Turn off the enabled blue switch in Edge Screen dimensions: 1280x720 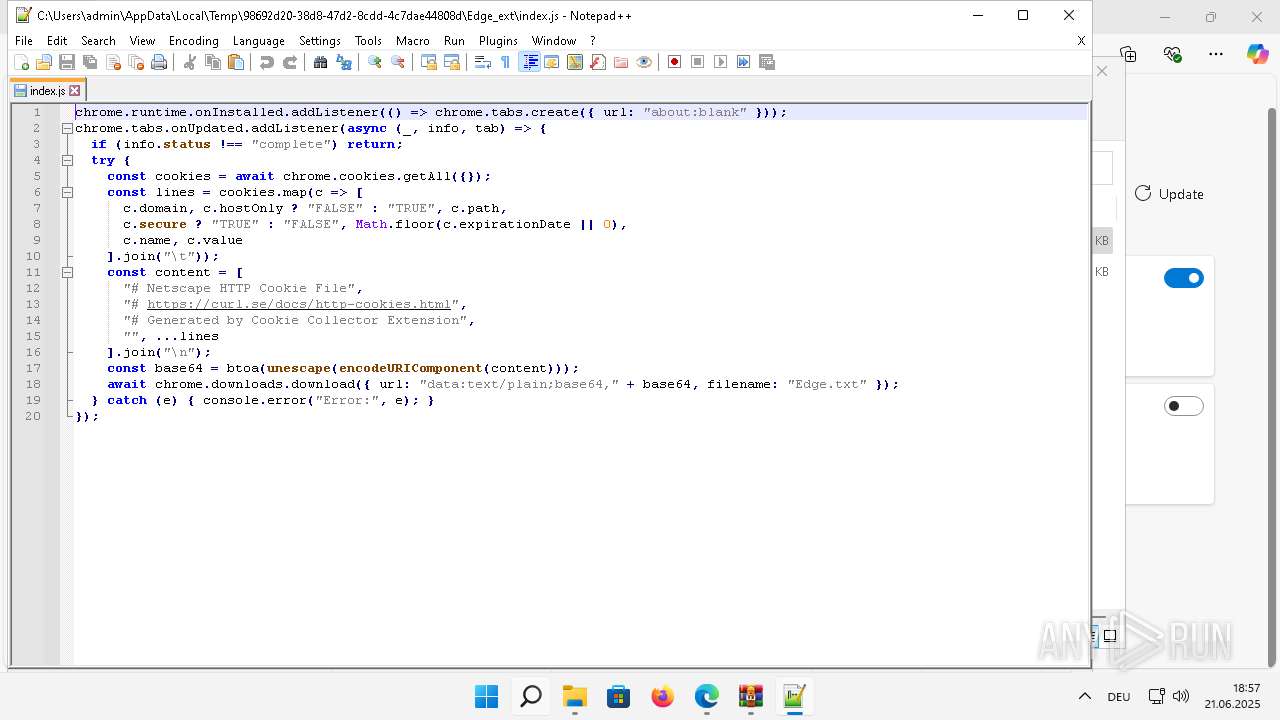click(1184, 278)
